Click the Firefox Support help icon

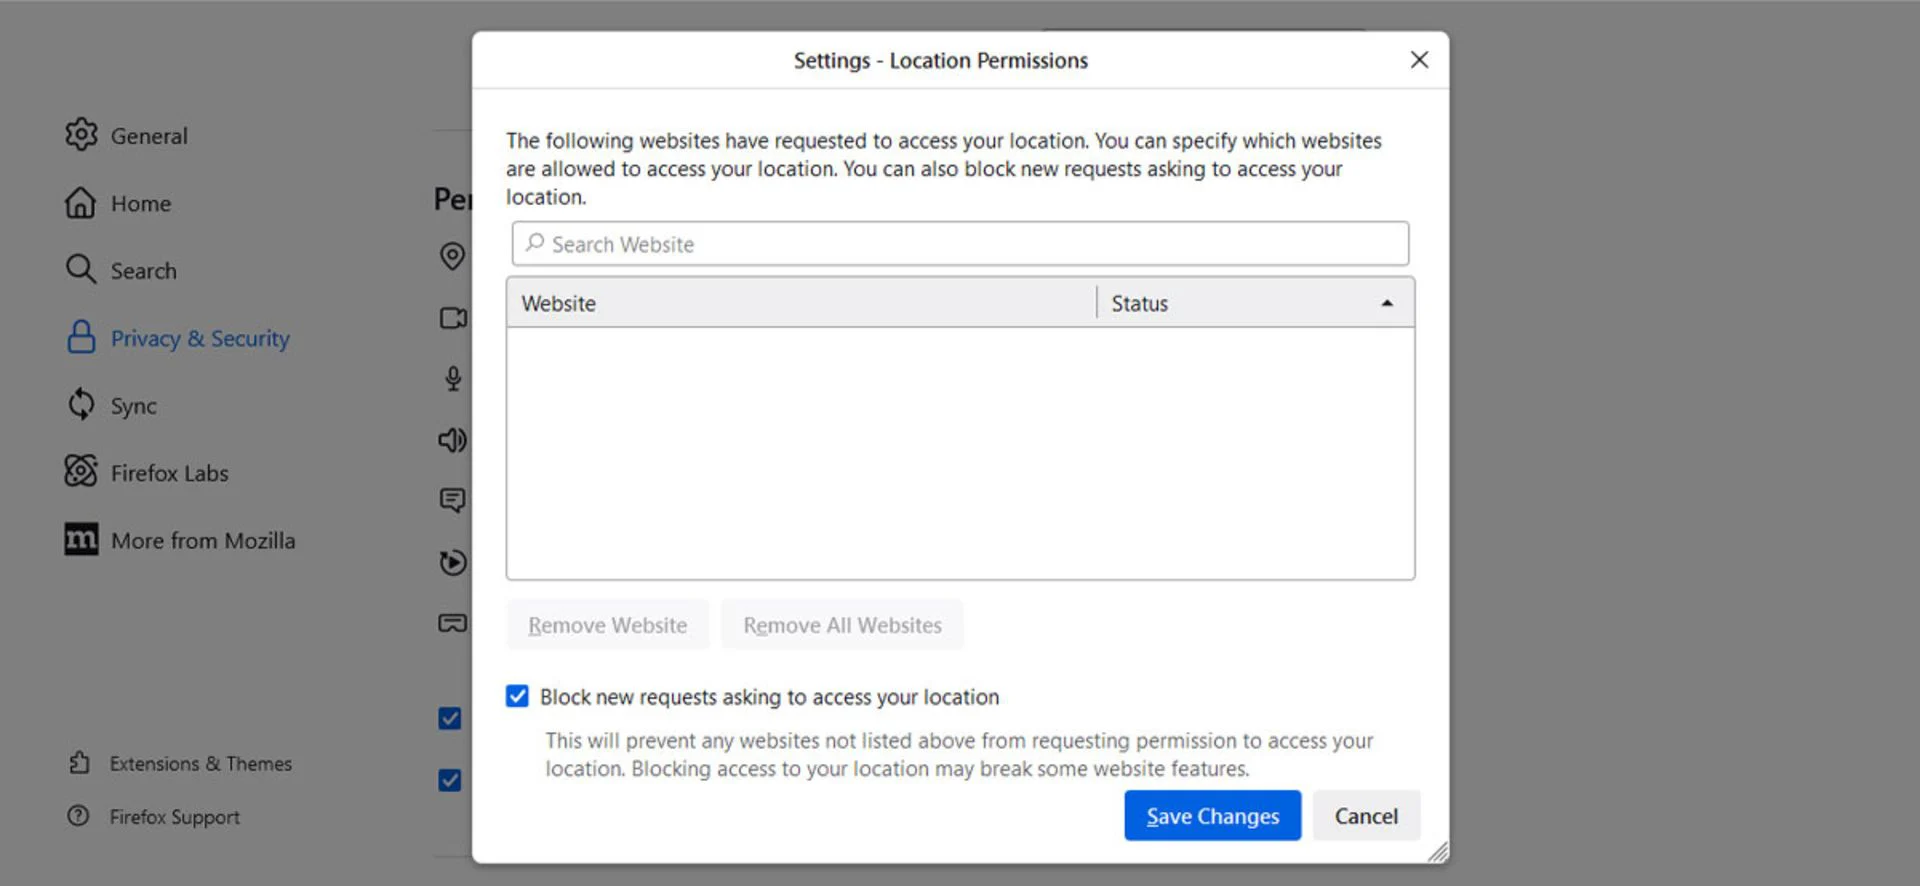coord(79,816)
